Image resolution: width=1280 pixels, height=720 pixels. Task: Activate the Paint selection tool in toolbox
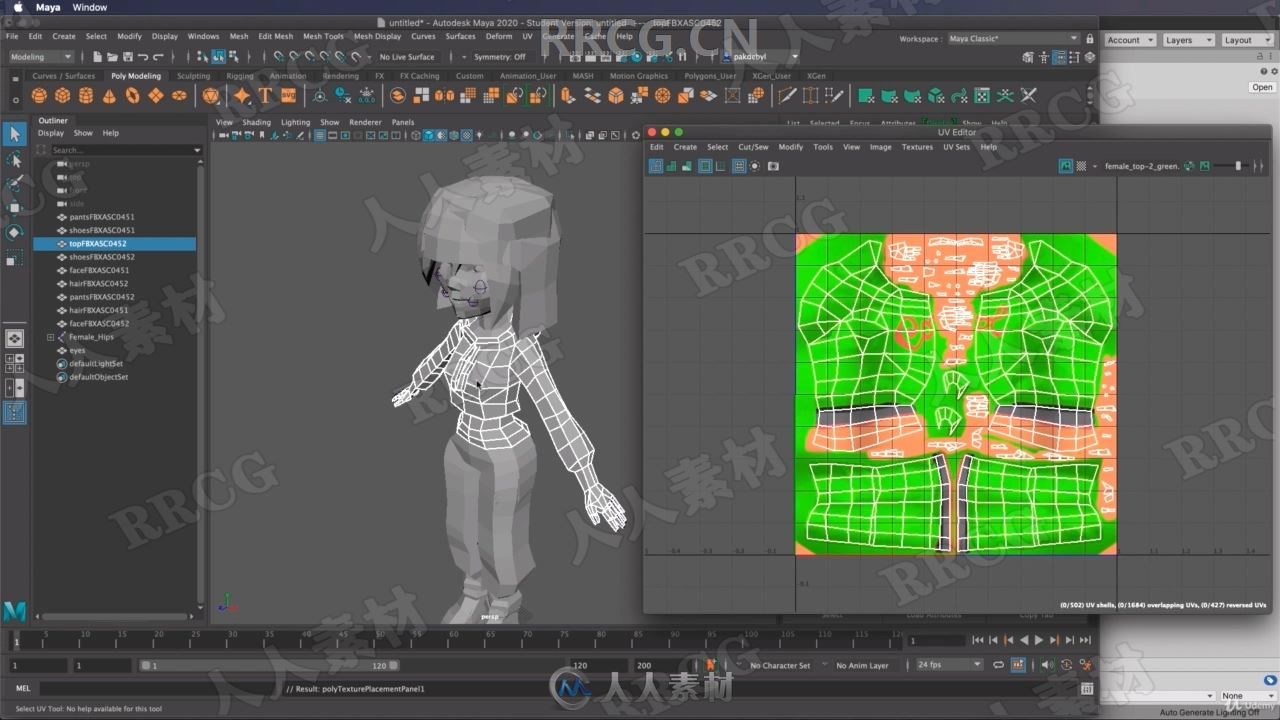point(14,185)
